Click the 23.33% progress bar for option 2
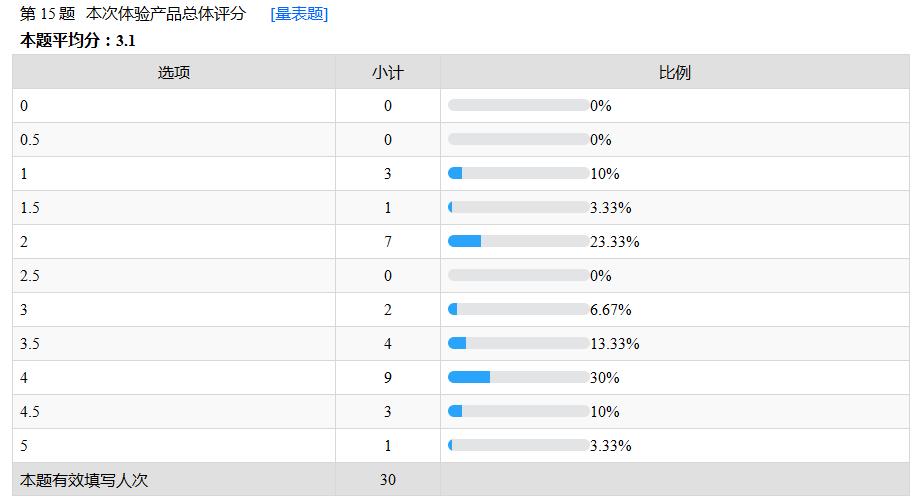 click(518, 241)
